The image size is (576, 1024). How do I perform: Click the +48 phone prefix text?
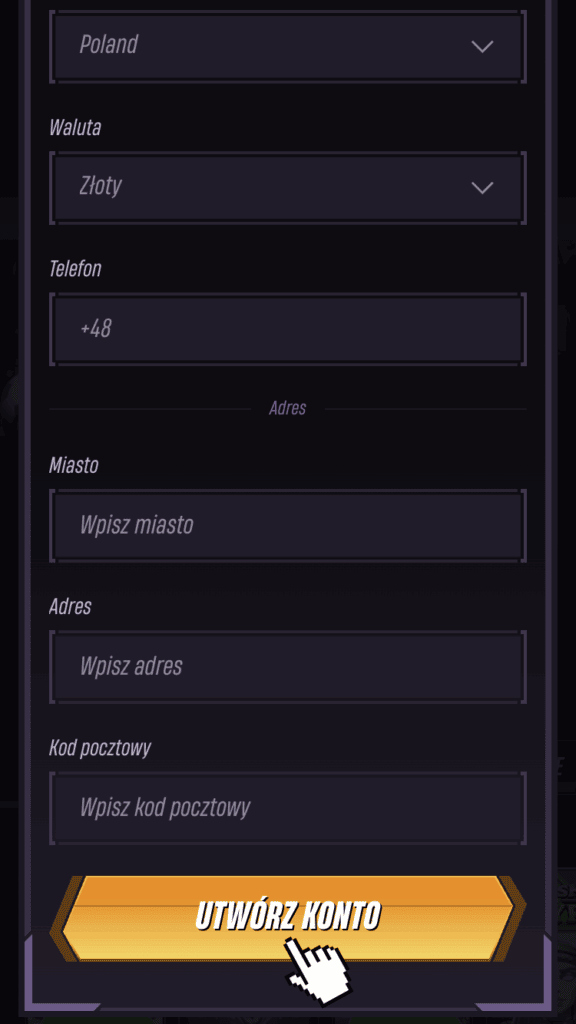click(x=95, y=328)
